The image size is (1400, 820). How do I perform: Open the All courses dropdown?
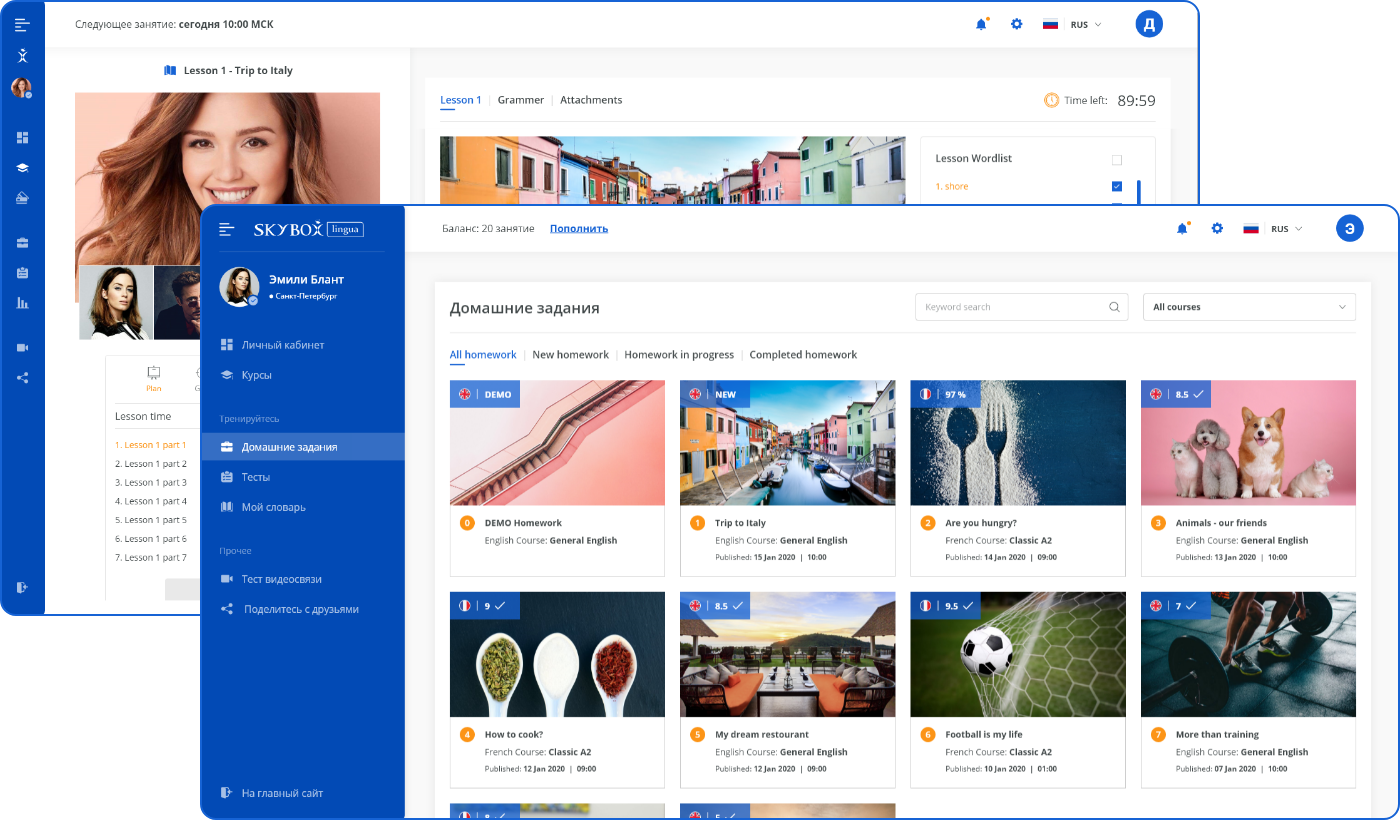pos(1249,307)
